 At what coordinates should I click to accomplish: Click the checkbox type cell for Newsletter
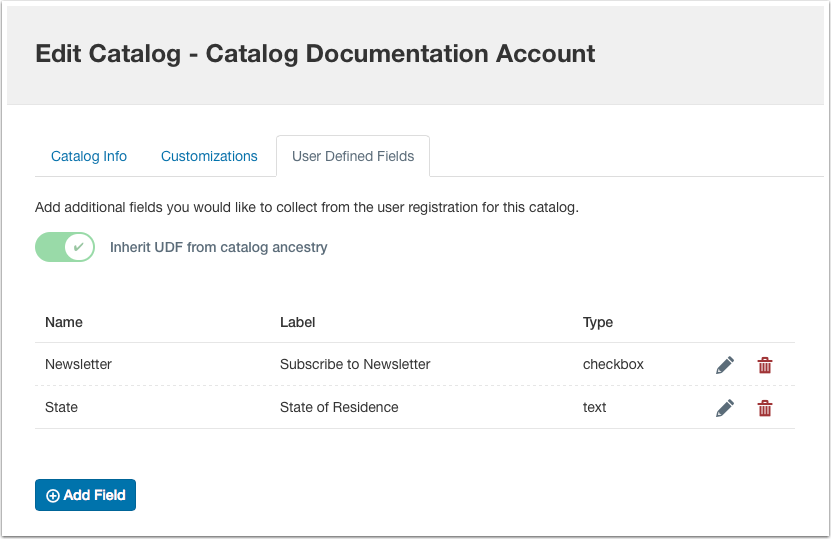613,364
